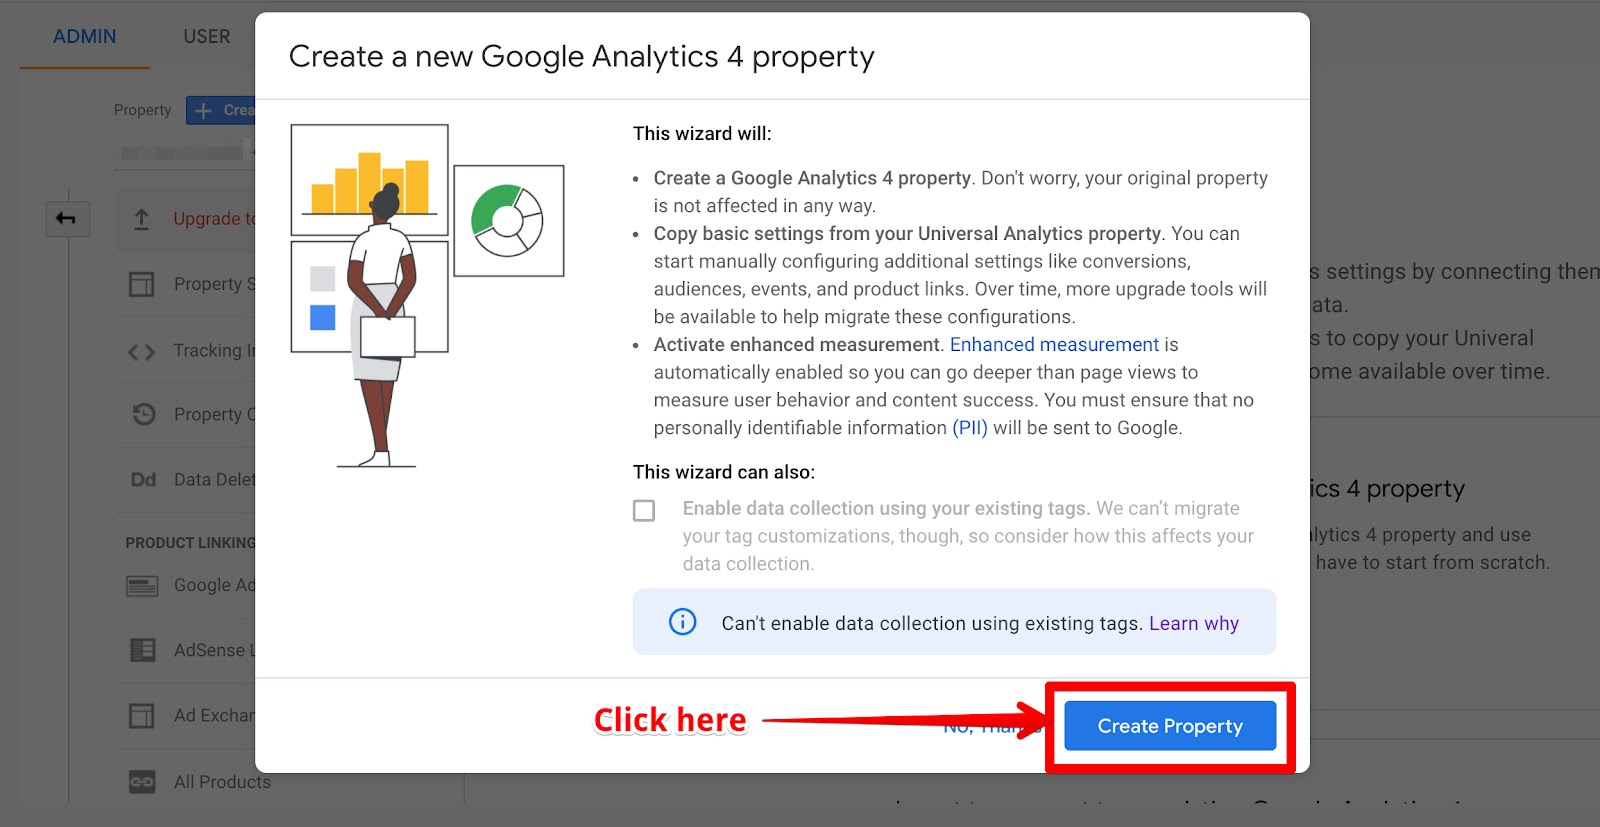Click the Create Property button behind the dialog
The image size is (1600, 827).
point(221,110)
